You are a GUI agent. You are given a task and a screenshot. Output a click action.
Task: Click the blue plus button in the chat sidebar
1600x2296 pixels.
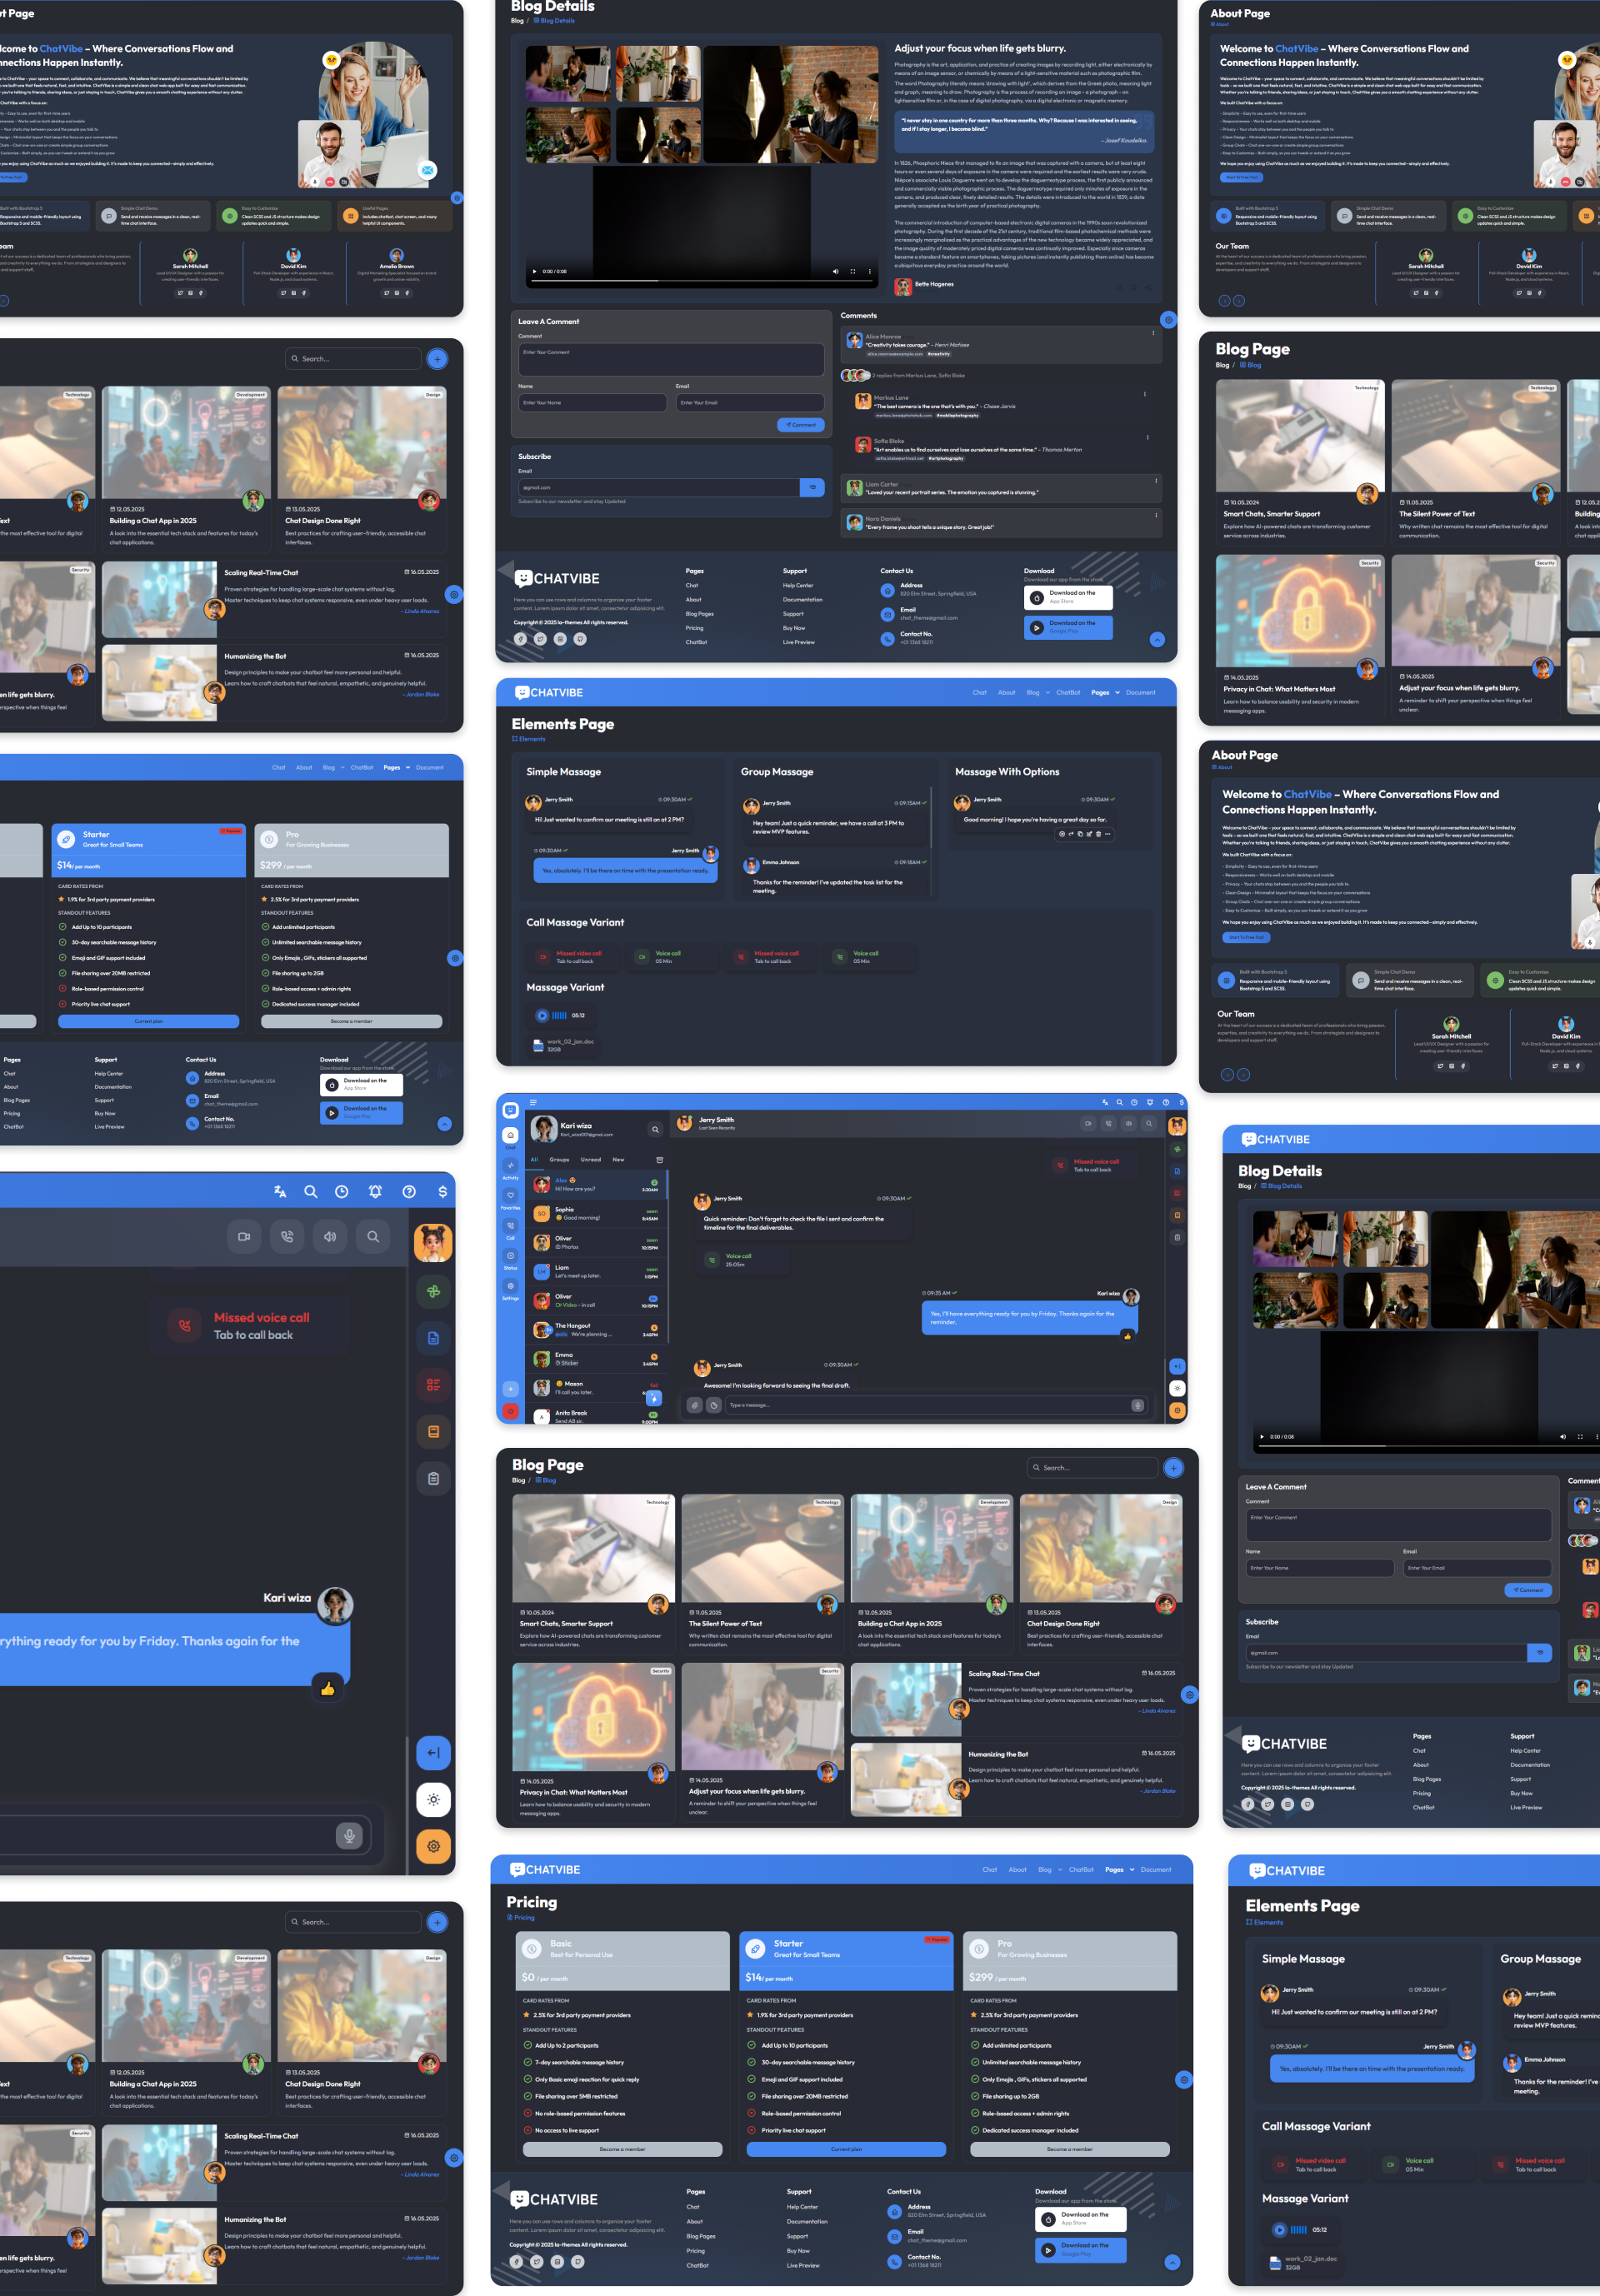click(510, 1389)
